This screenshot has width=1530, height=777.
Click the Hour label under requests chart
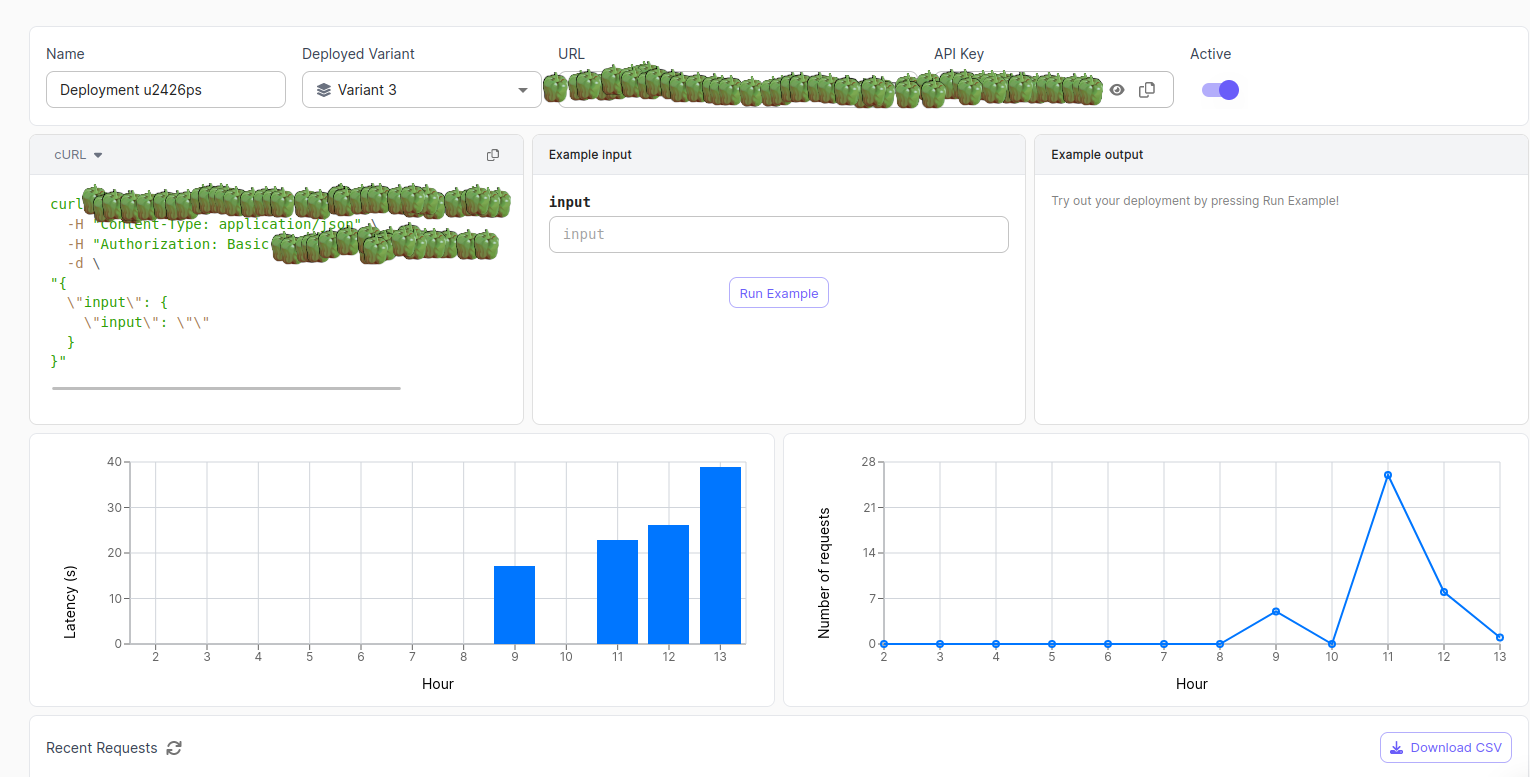(1192, 684)
